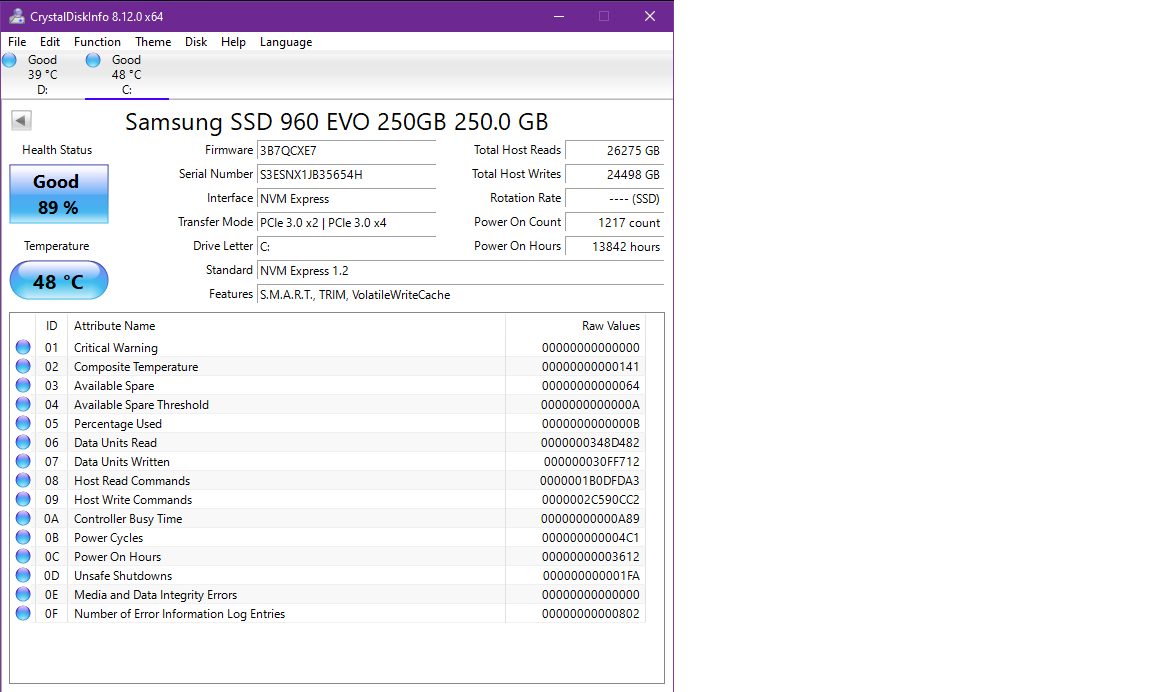Select the C: drive tab at 48 °C

(126, 75)
